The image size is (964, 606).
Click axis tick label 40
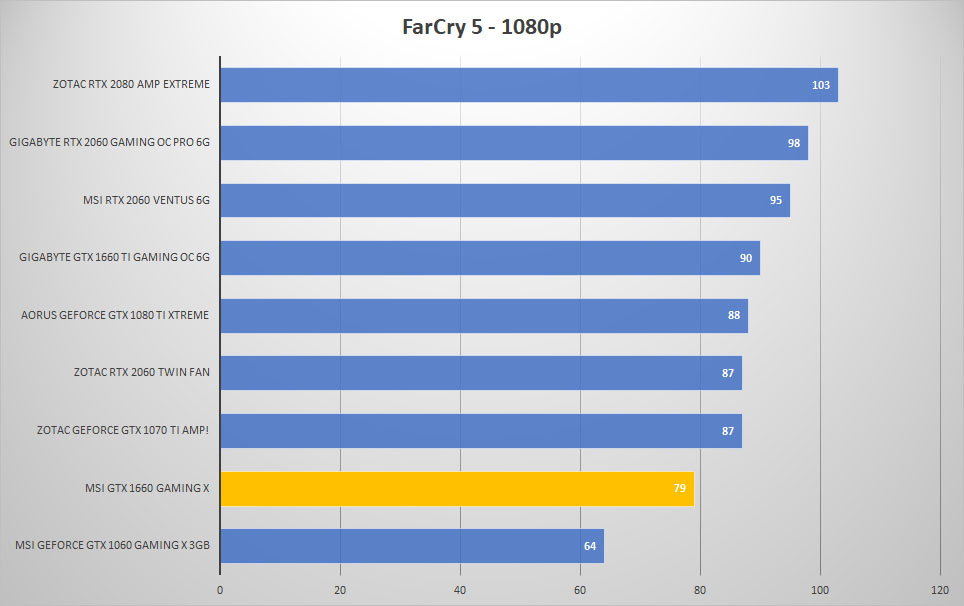460,590
